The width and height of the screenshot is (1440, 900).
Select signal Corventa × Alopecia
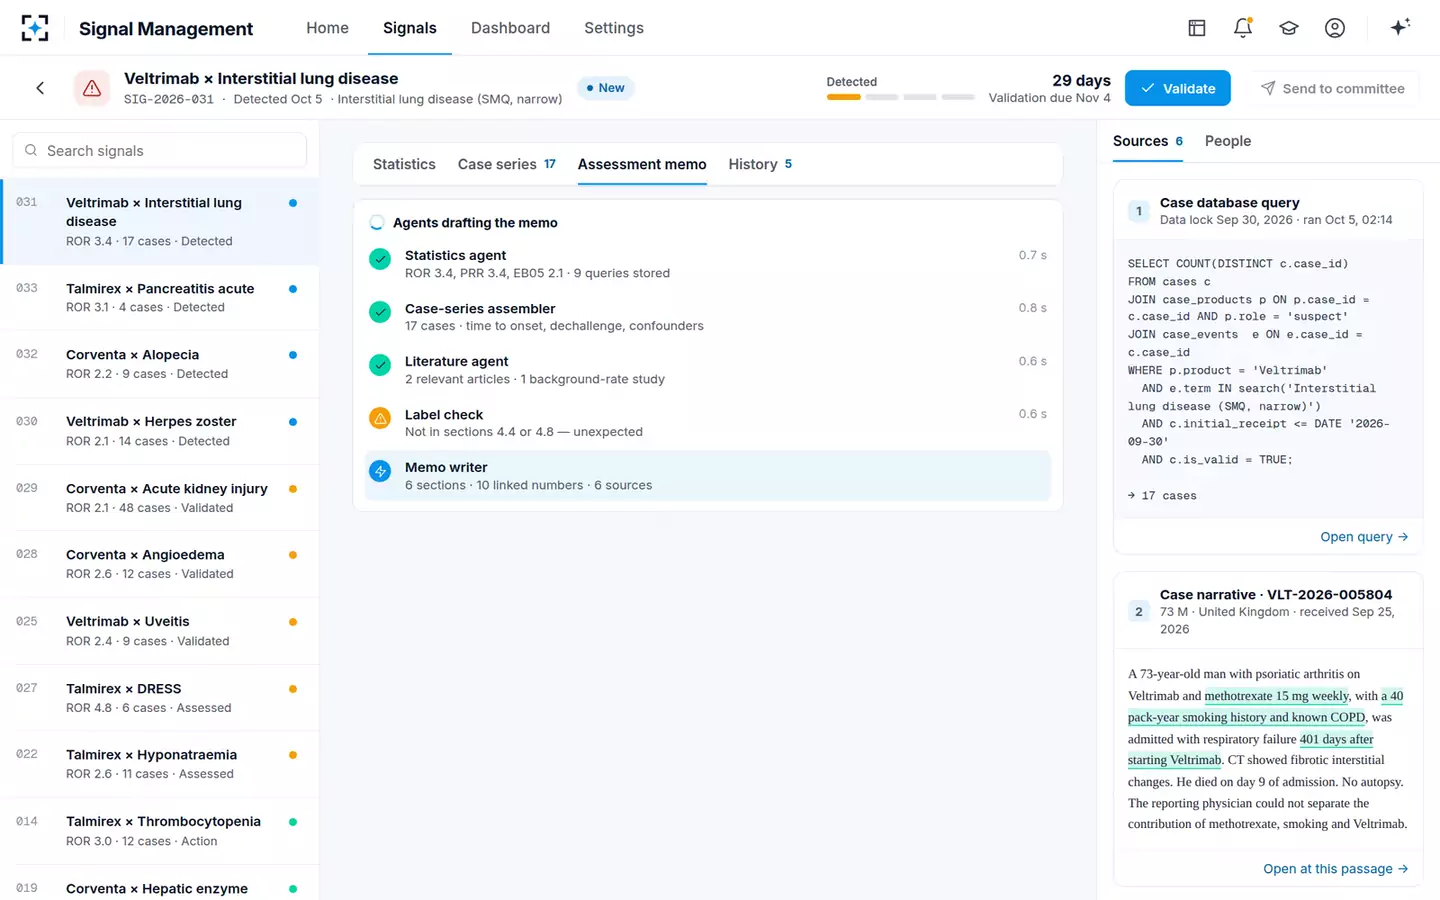[x=160, y=364]
